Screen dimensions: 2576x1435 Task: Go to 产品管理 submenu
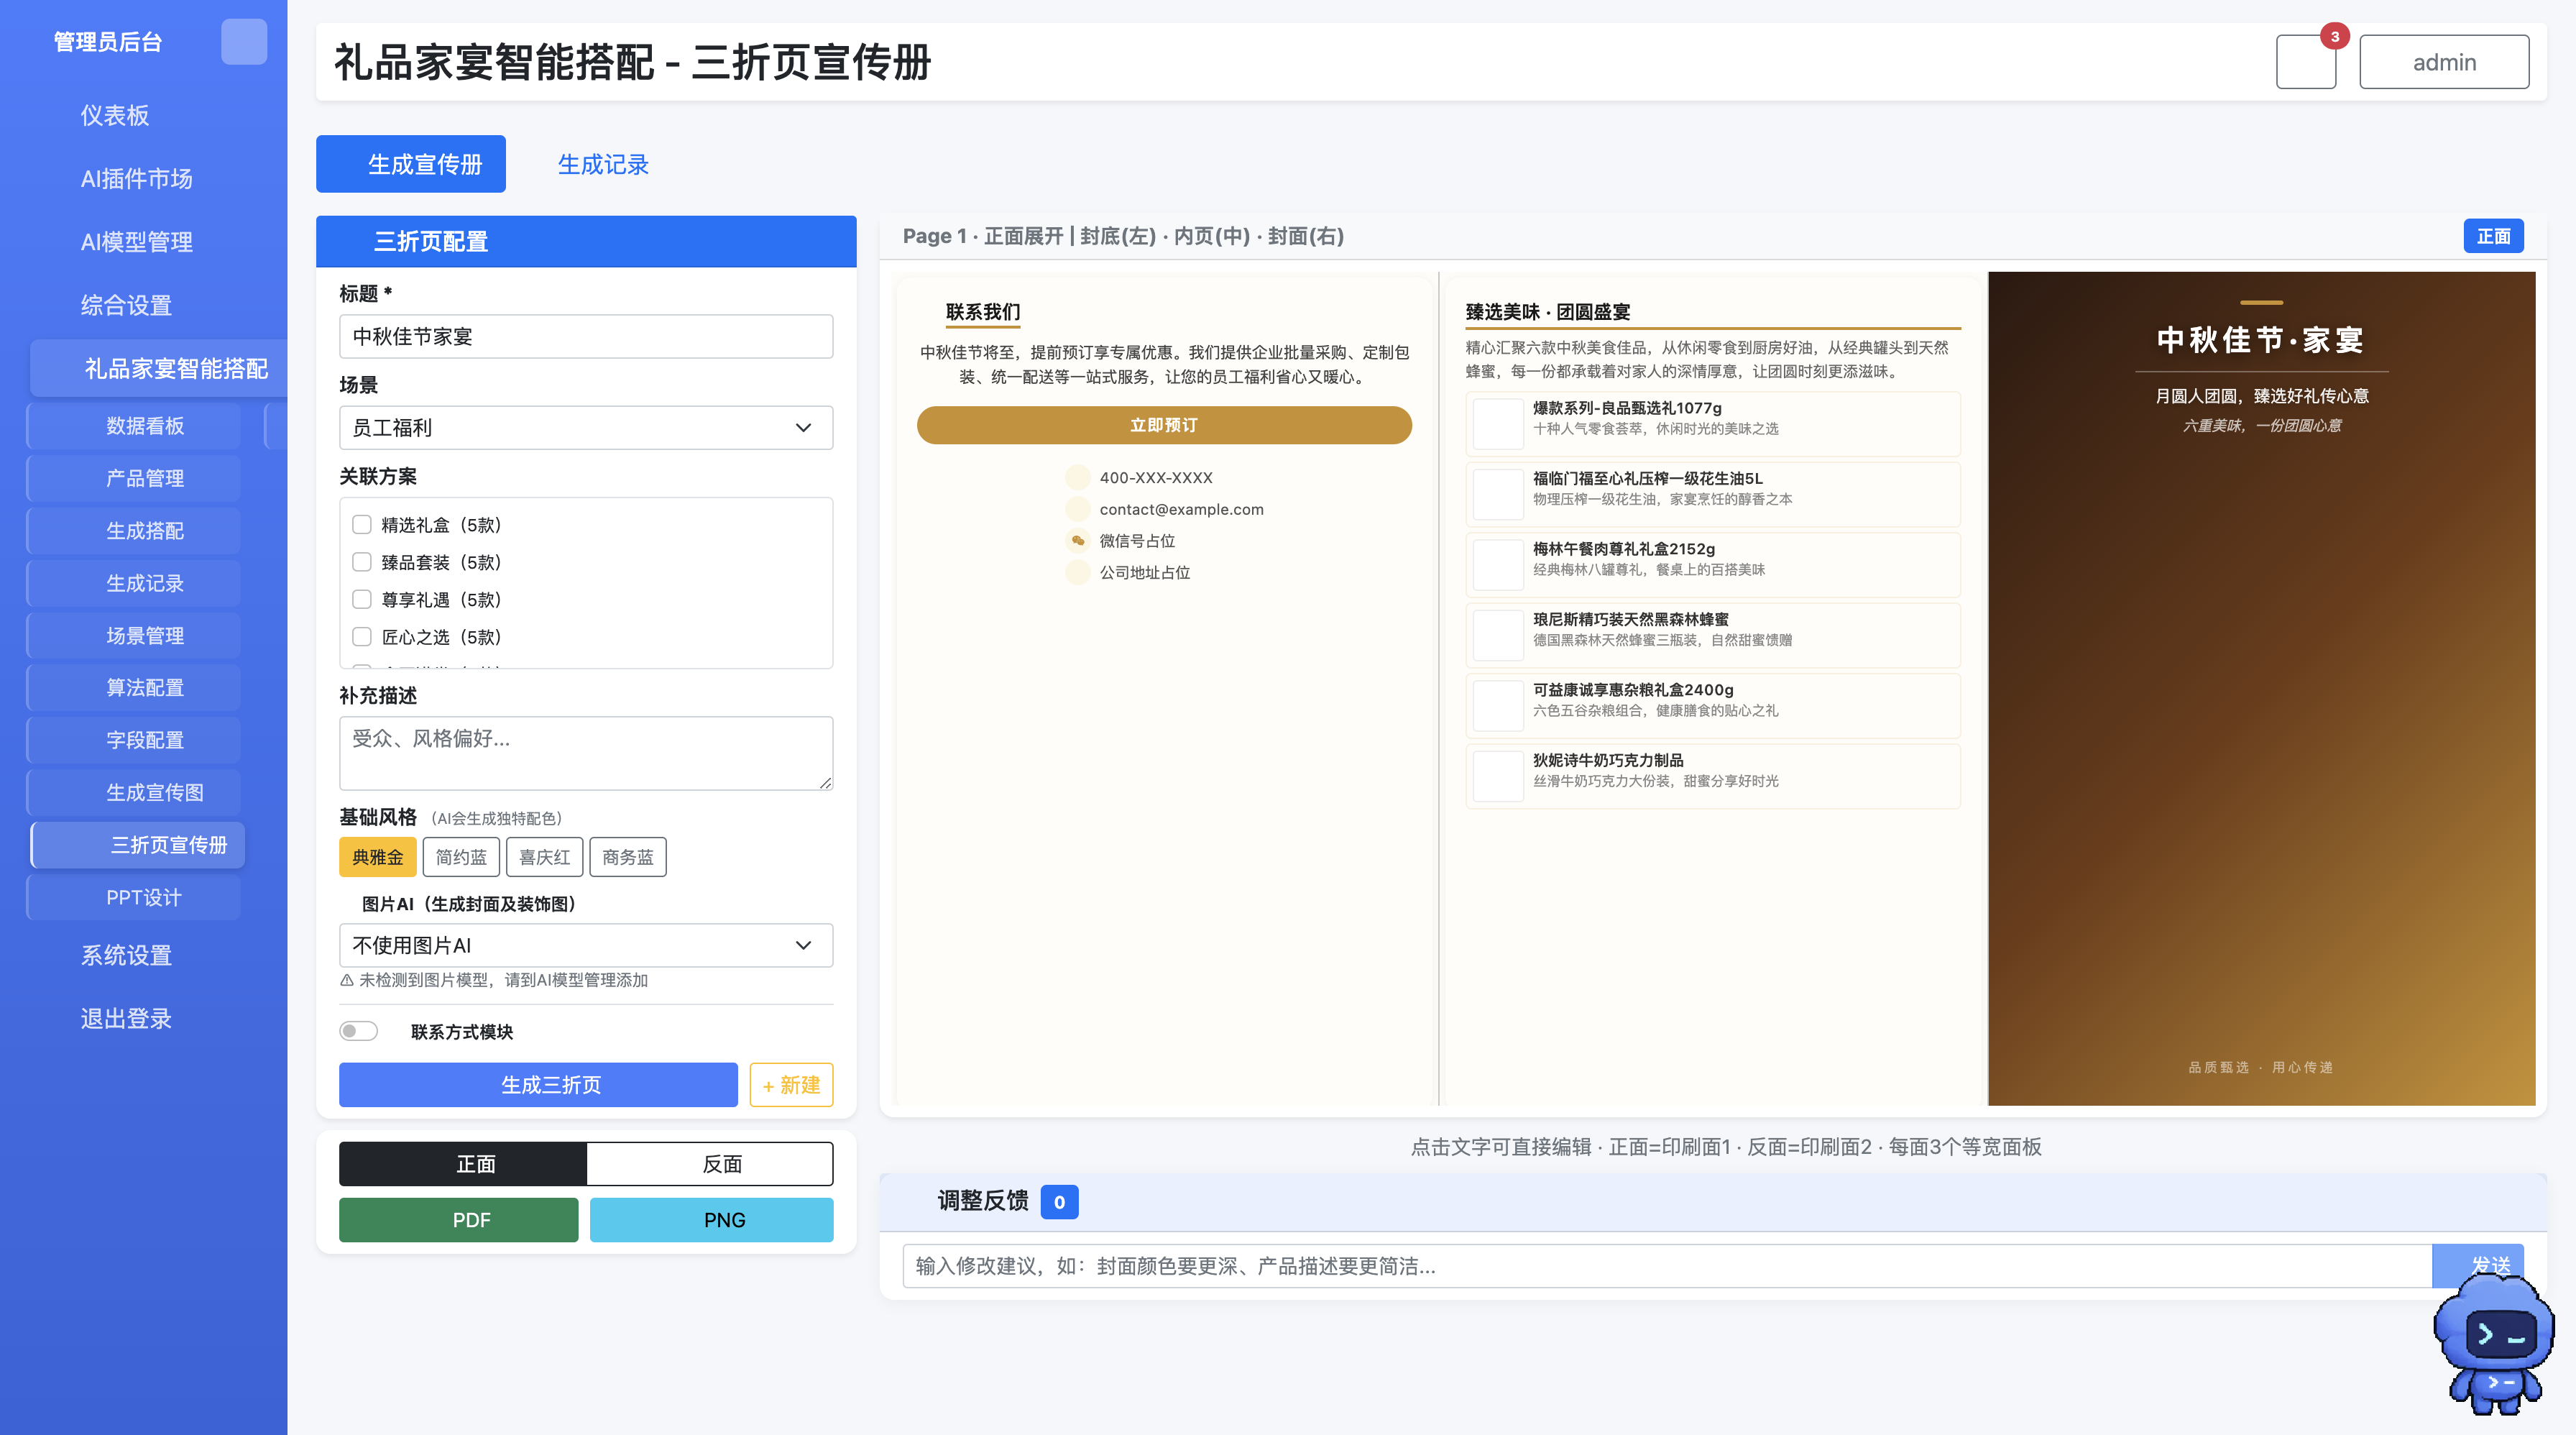(x=135, y=478)
